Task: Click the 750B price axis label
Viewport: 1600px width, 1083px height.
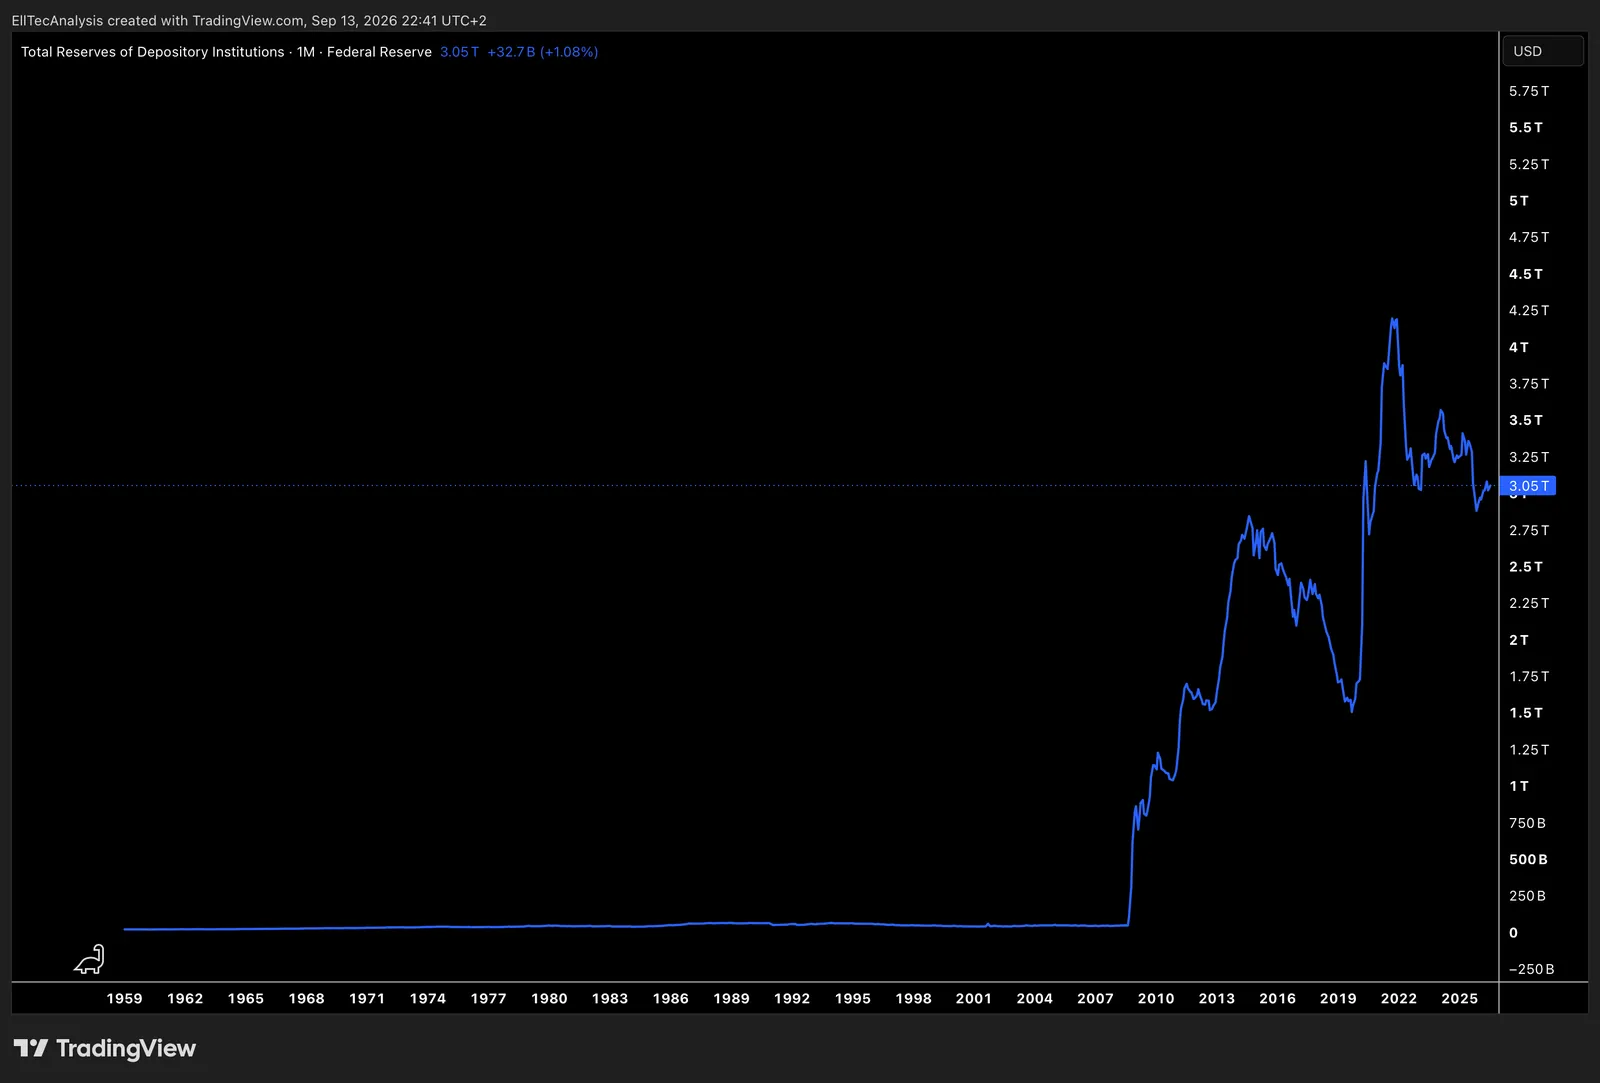Action: tap(1527, 823)
